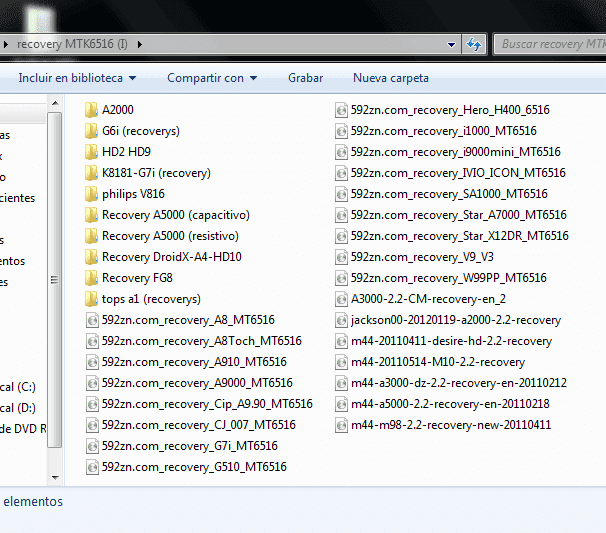
Task: Select 592zn.com_recovery_G7i_MT6516 file icon
Action: (x=92, y=446)
